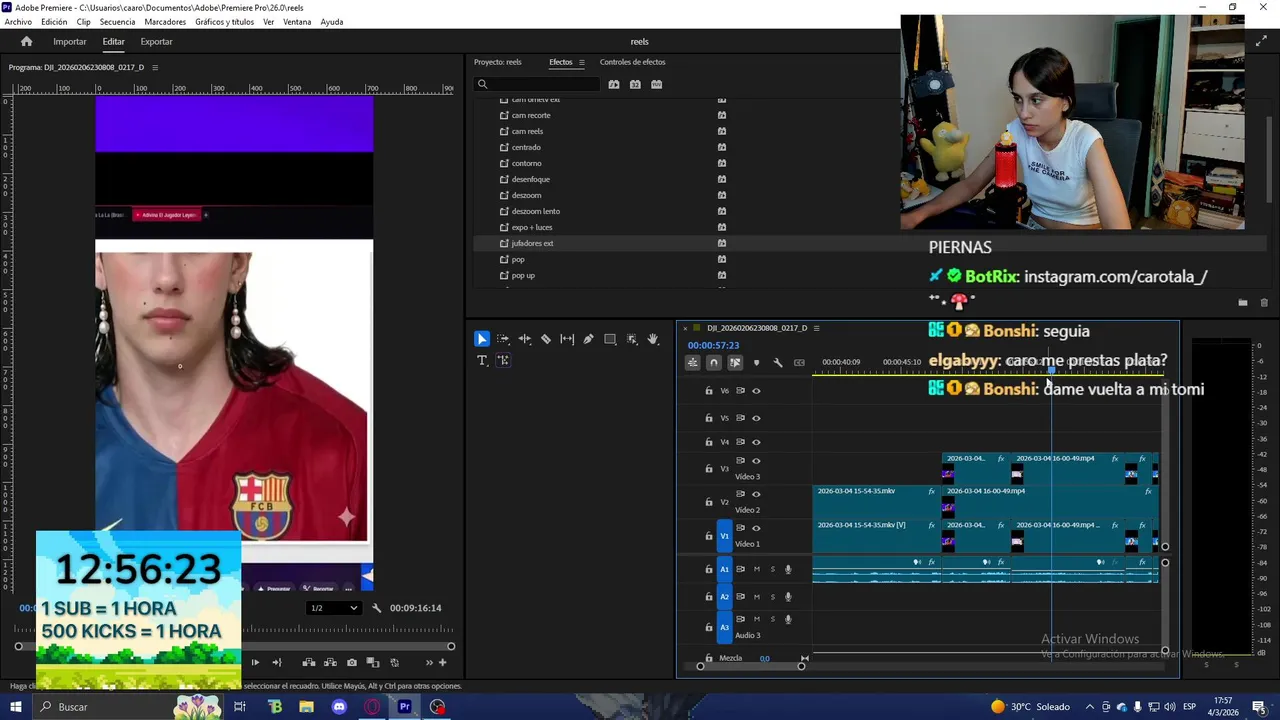Open the 1/2 playback resolution dropdown

(x=334, y=608)
